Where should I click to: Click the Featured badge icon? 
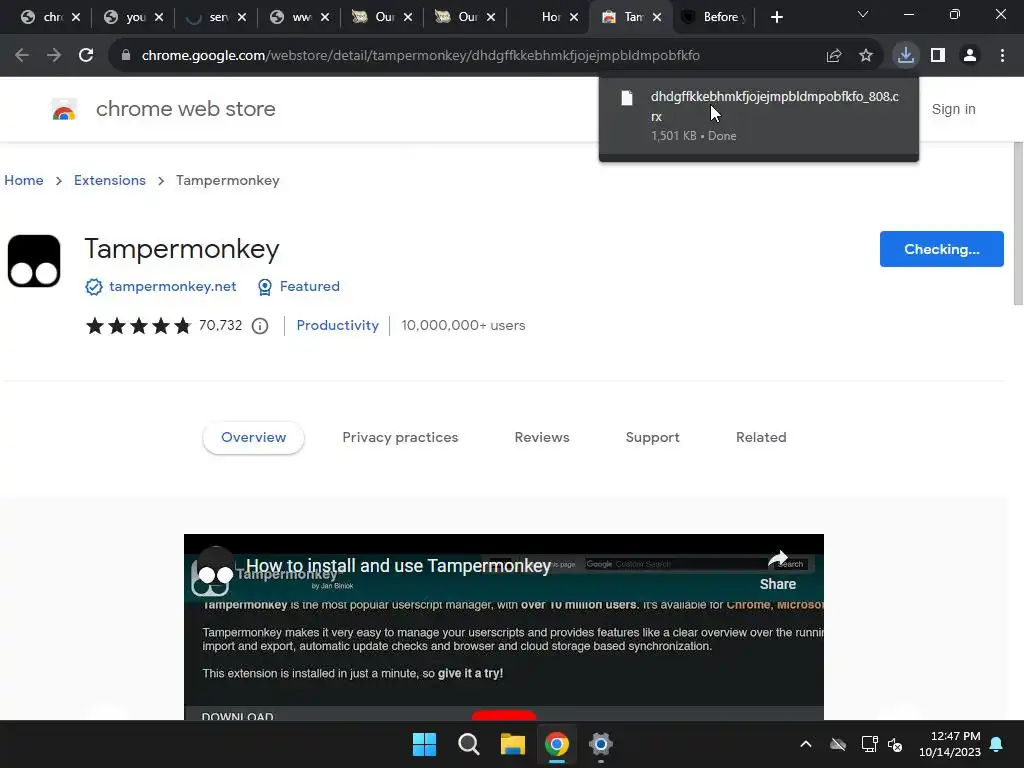264,287
